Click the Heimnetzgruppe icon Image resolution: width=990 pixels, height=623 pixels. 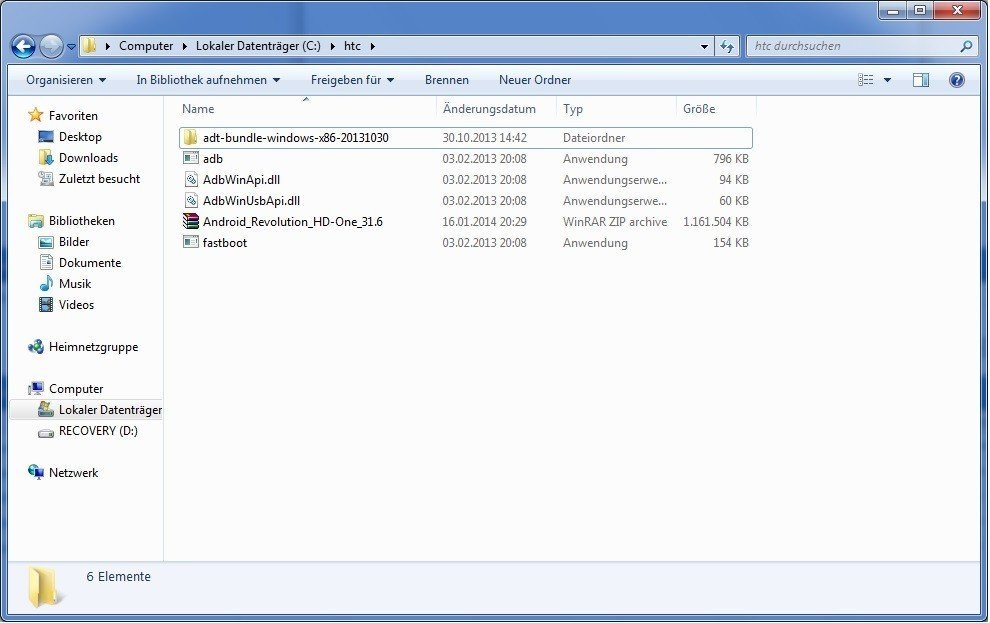[36, 347]
